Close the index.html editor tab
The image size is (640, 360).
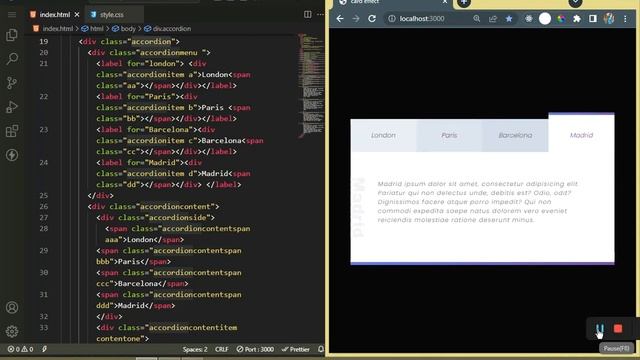point(77,15)
